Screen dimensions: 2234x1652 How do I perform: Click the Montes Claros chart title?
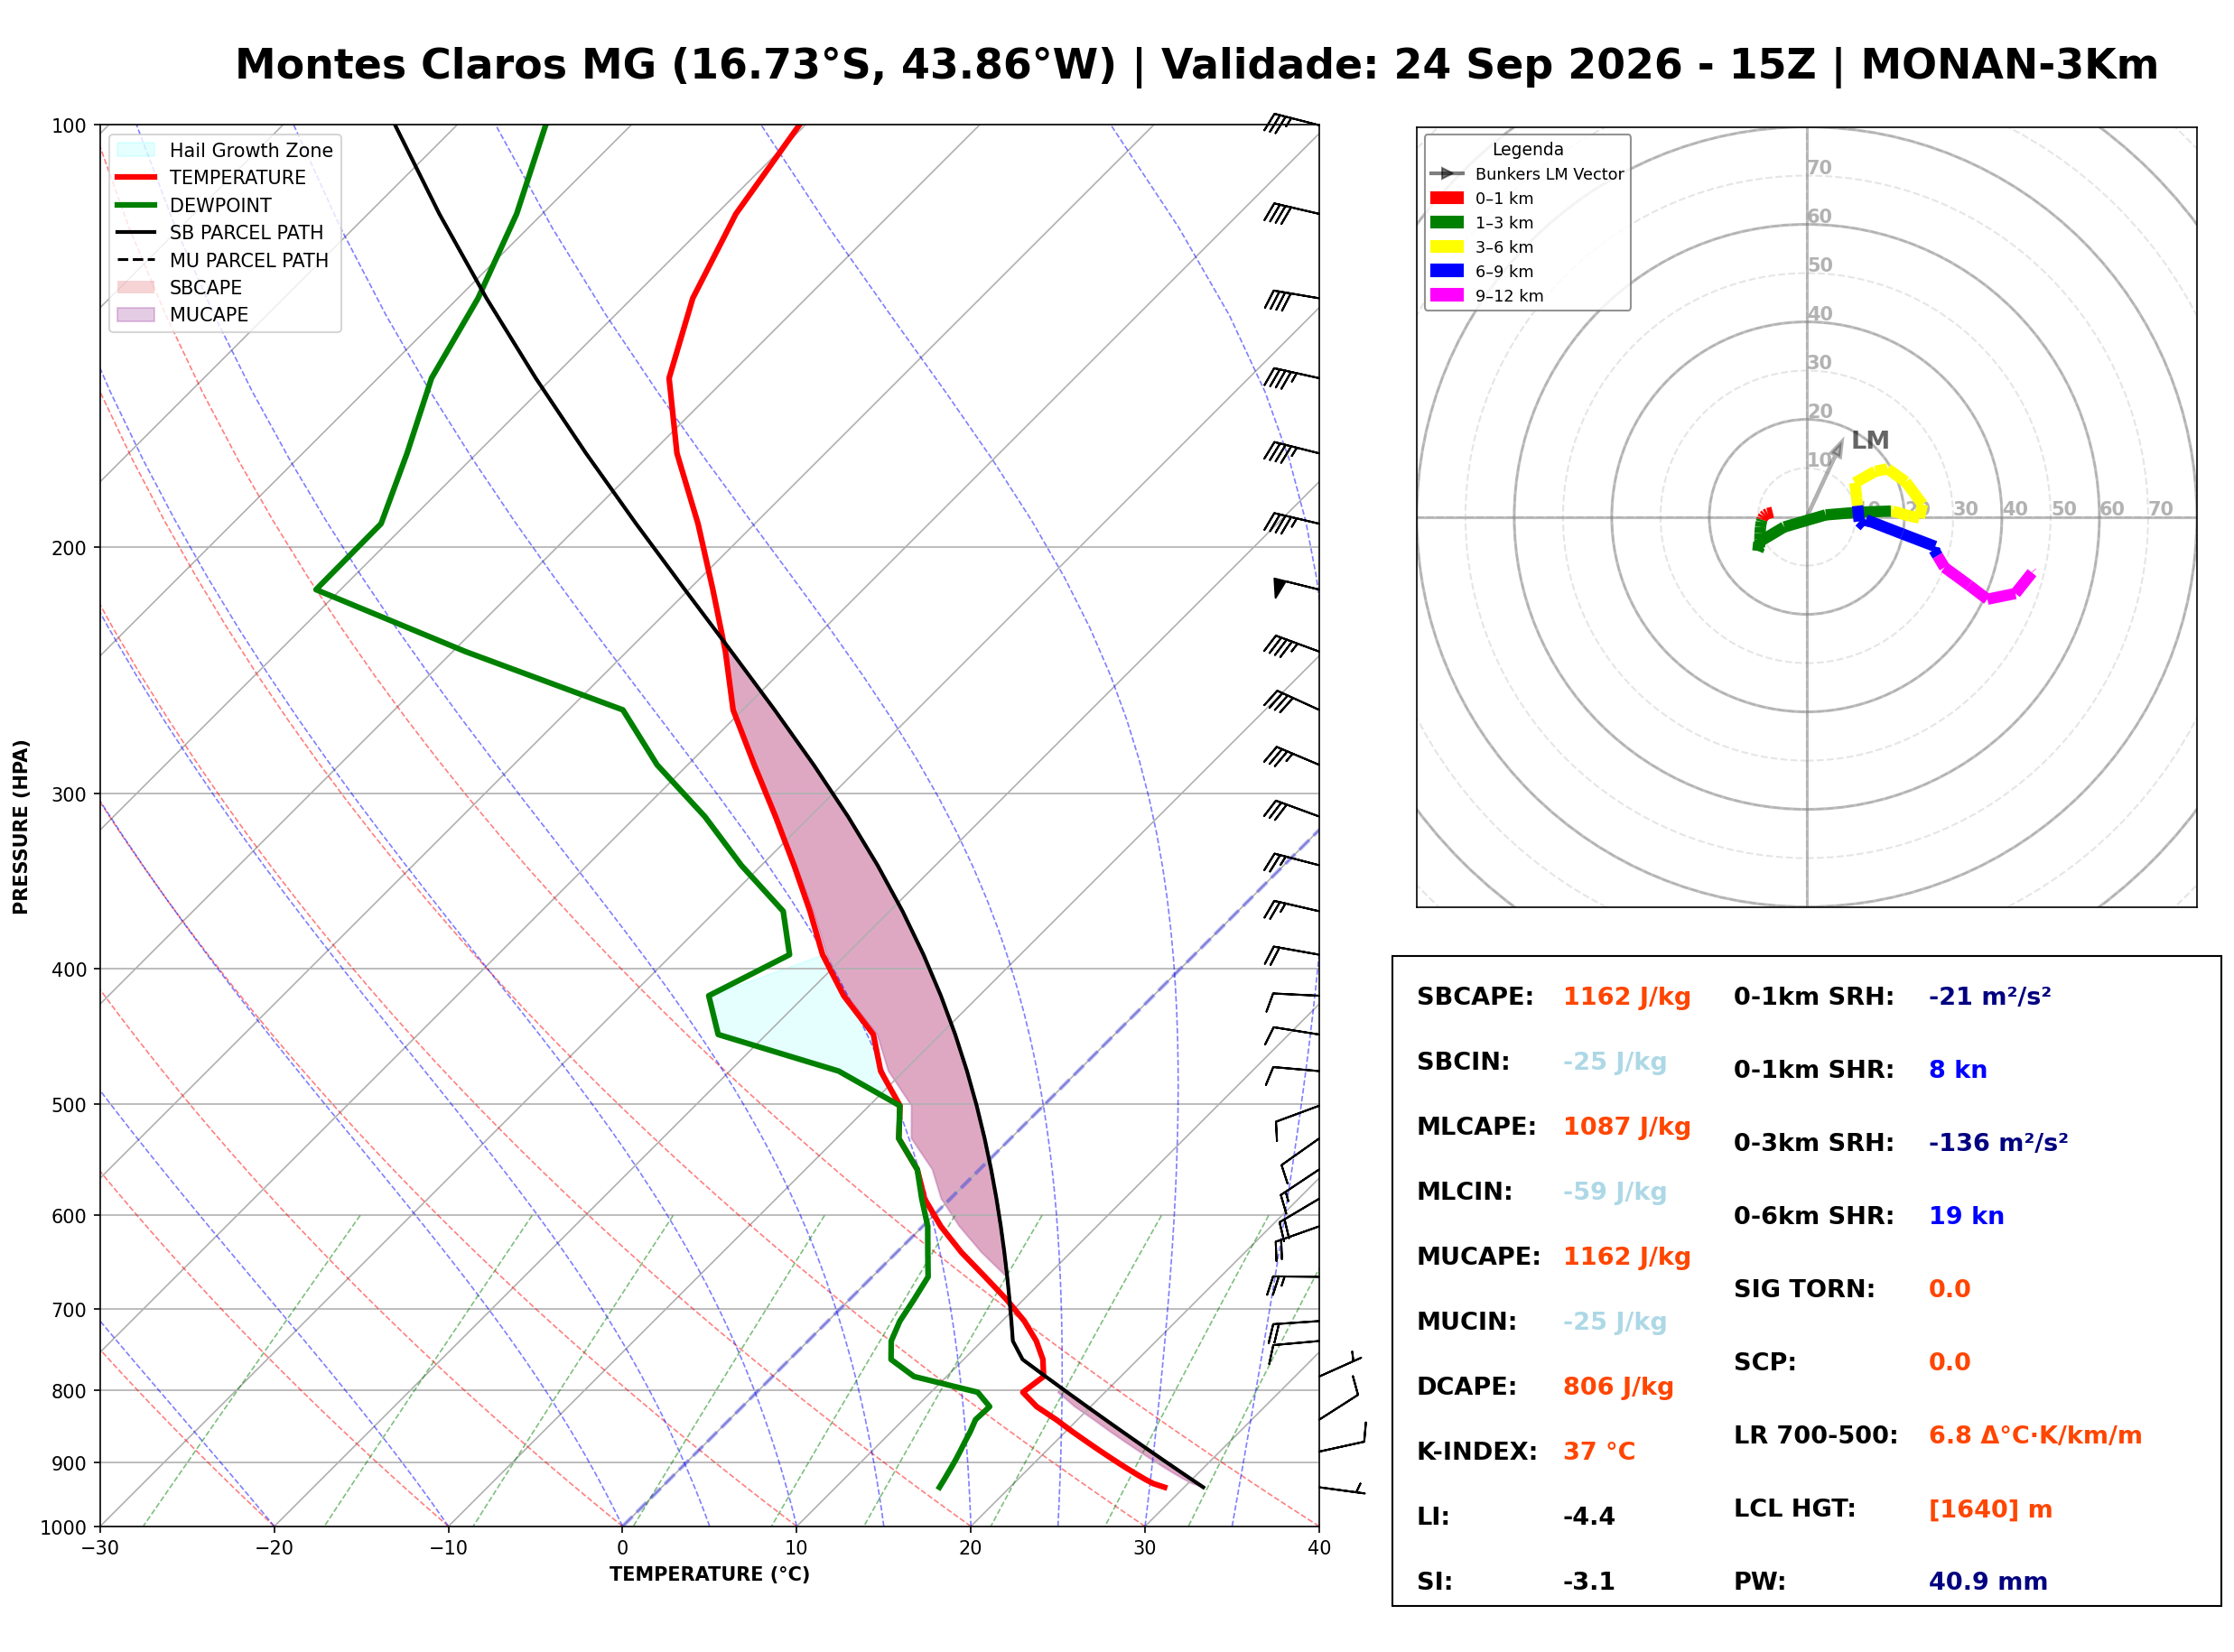pos(1196,65)
